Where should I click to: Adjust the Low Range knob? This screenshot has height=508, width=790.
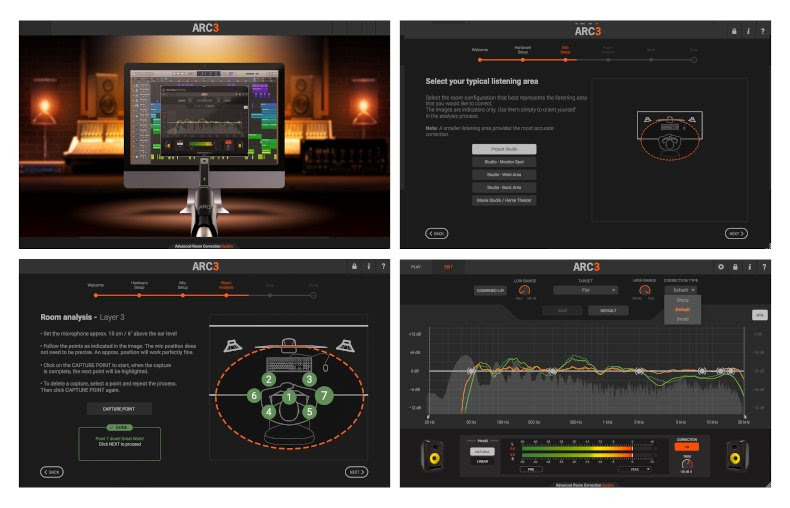(525, 291)
